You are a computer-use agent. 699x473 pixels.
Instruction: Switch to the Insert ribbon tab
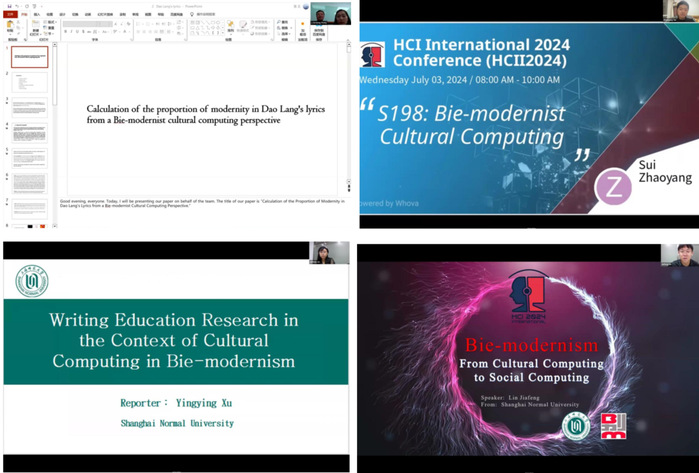pyautogui.click(x=37, y=15)
